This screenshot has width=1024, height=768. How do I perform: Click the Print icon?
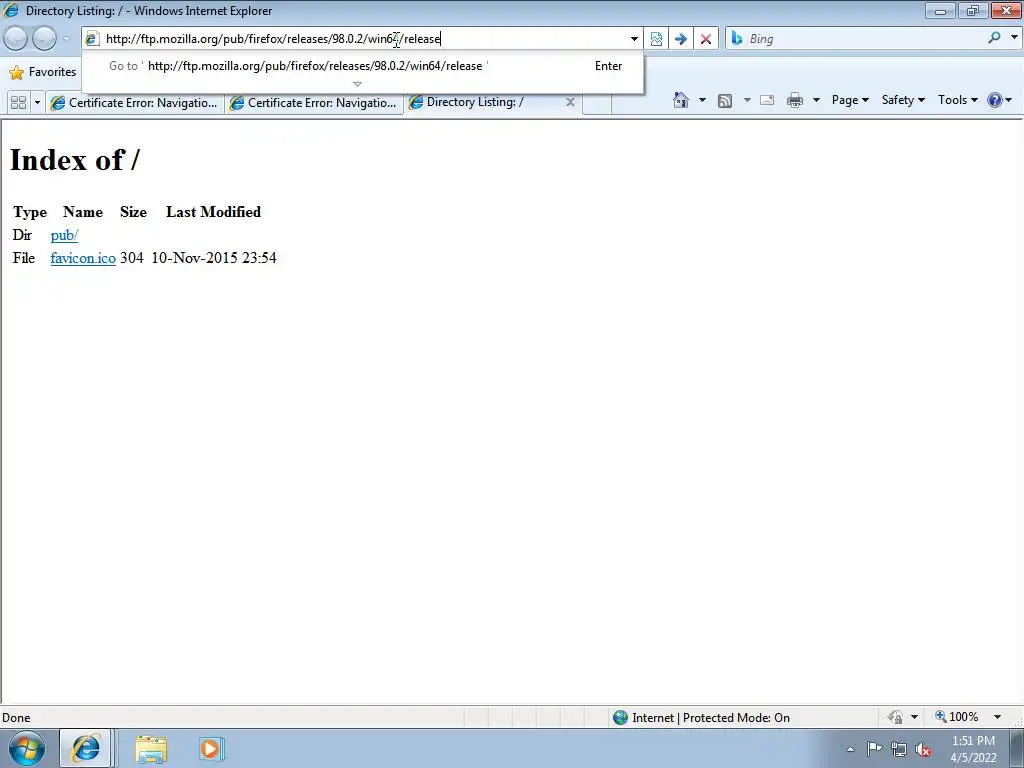pos(795,100)
